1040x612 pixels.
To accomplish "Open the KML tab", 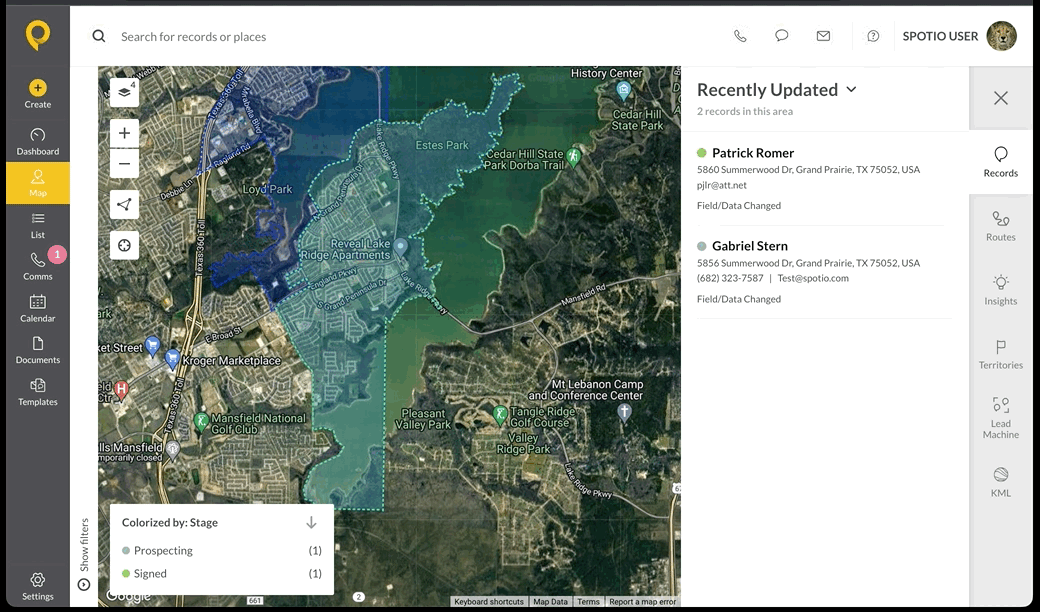I will click(1000, 482).
